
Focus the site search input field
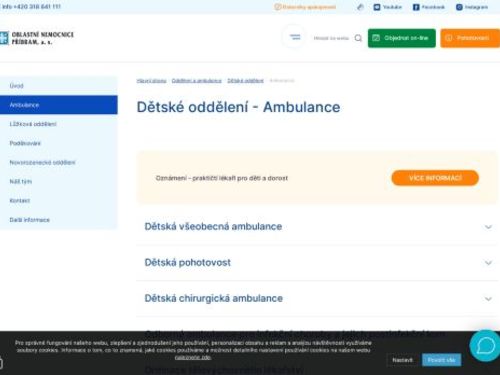[x=331, y=38]
